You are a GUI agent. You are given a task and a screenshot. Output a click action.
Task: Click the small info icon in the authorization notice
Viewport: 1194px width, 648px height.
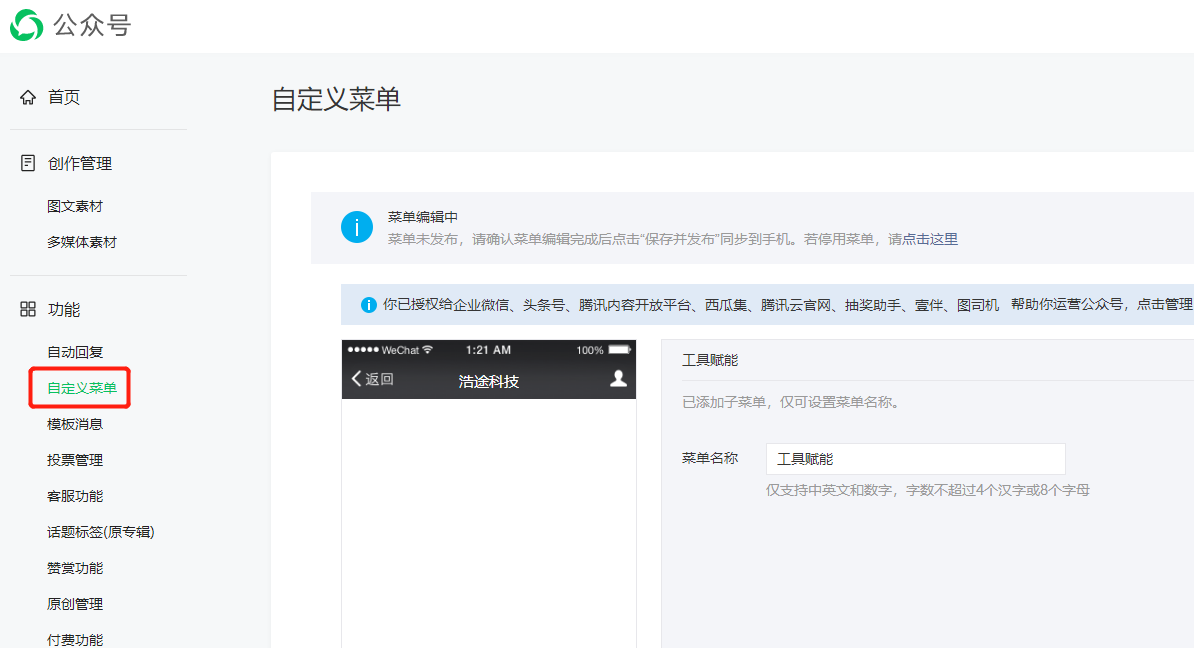369,305
